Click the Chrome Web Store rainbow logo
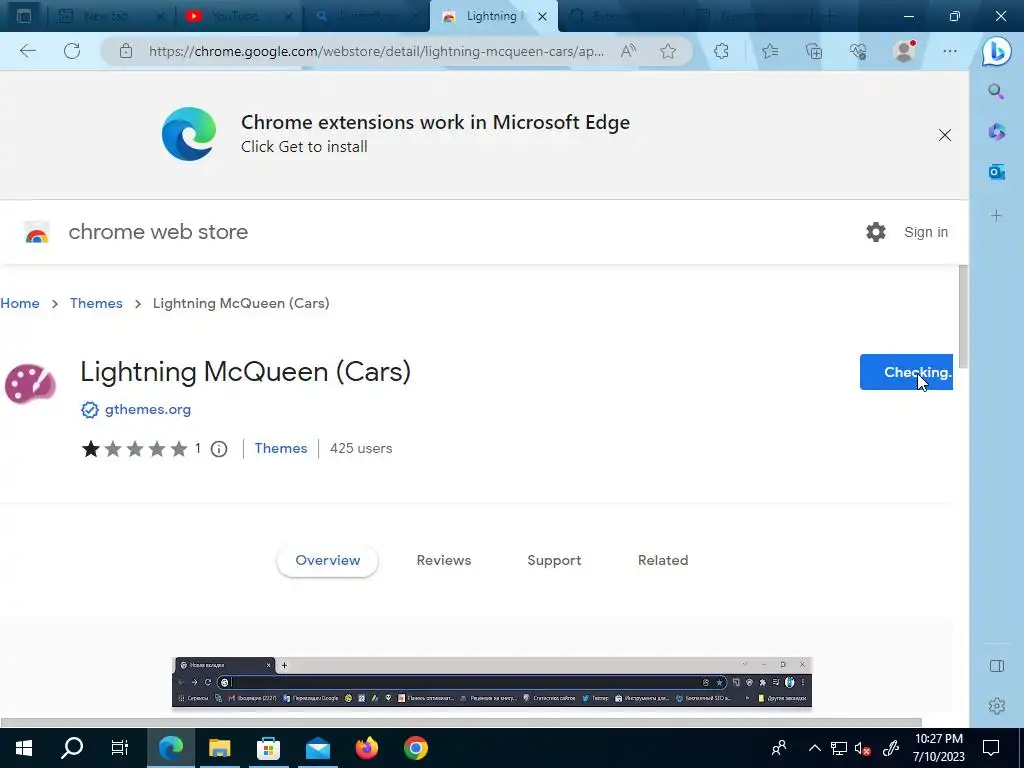1024x768 pixels. click(x=37, y=232)
